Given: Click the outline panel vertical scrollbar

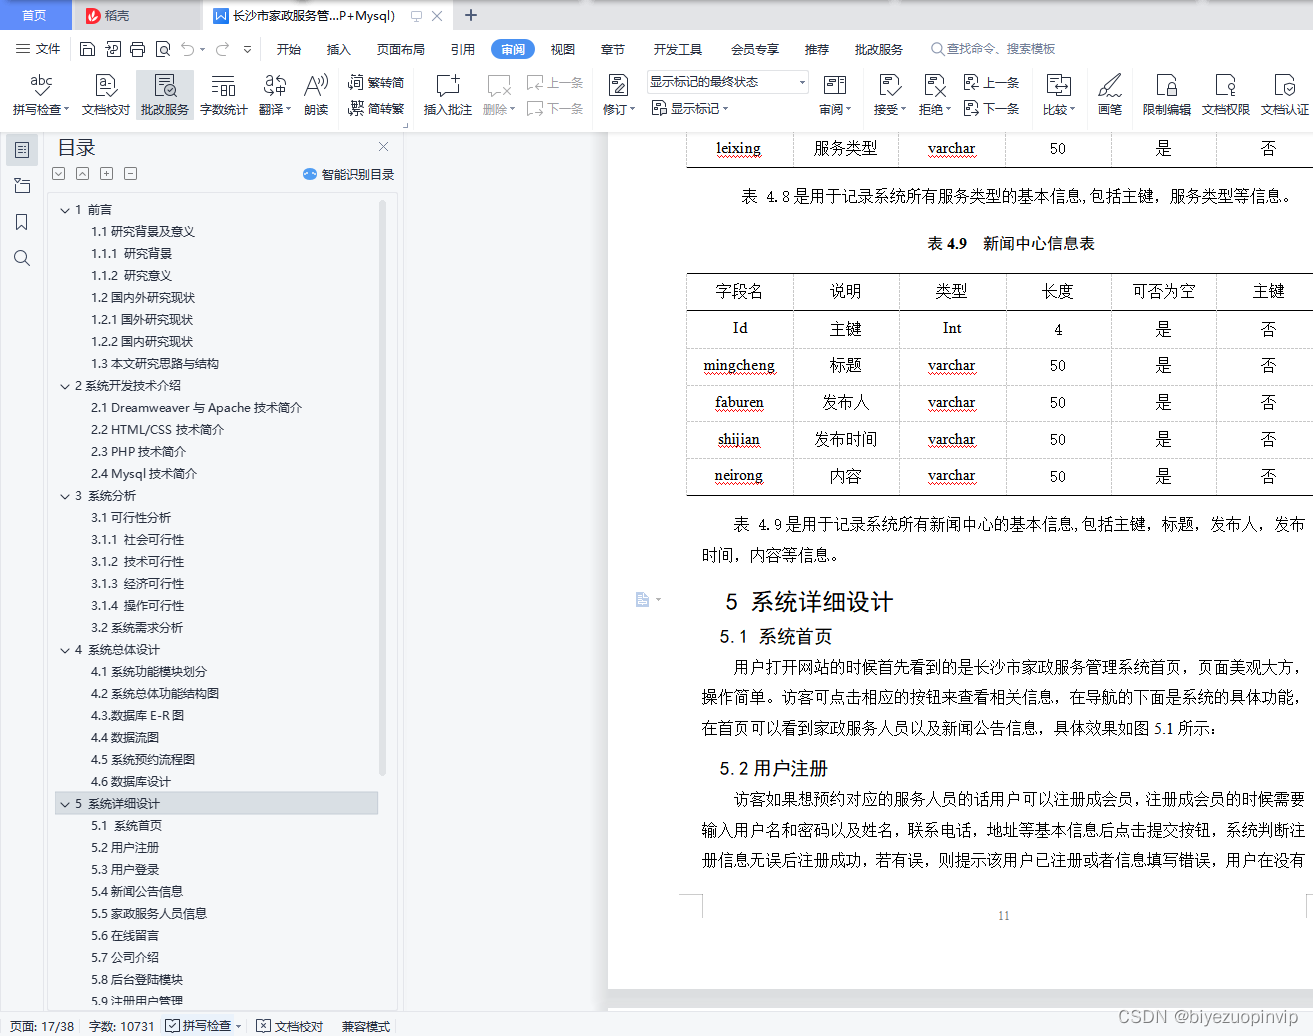Looking at the screenshot, I should click(x=382, y=486).
